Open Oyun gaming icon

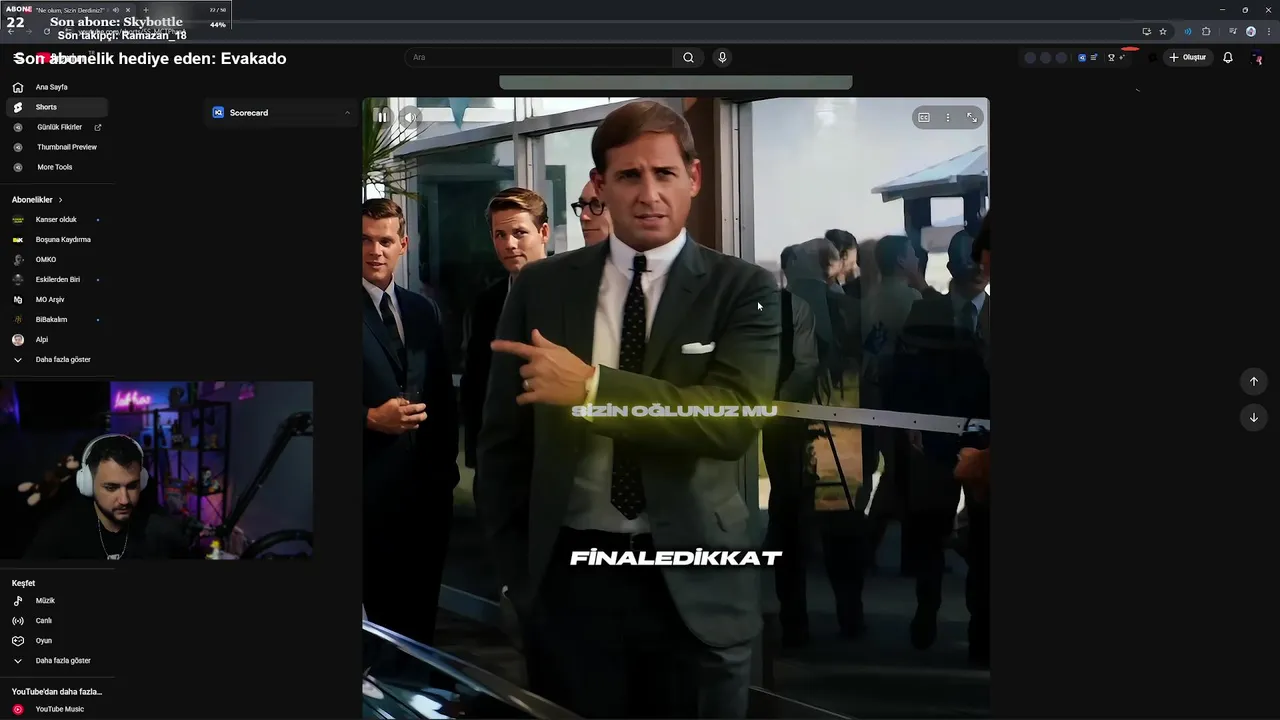coord(17,640)
